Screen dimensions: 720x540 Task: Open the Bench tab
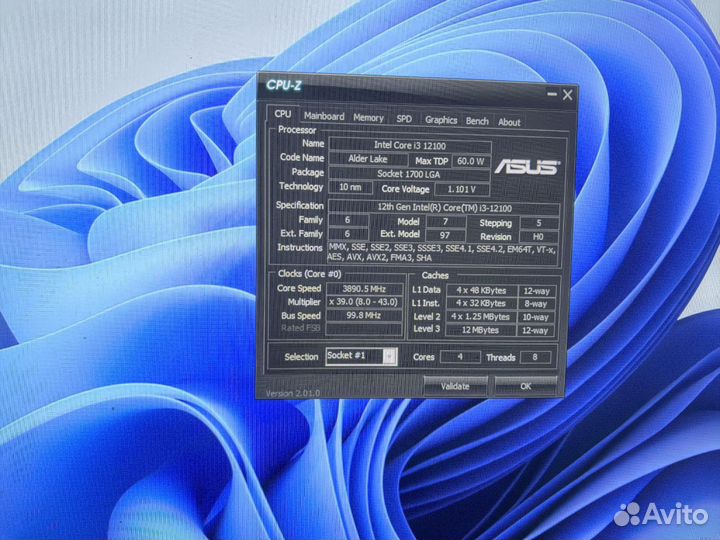click(477, 121)
